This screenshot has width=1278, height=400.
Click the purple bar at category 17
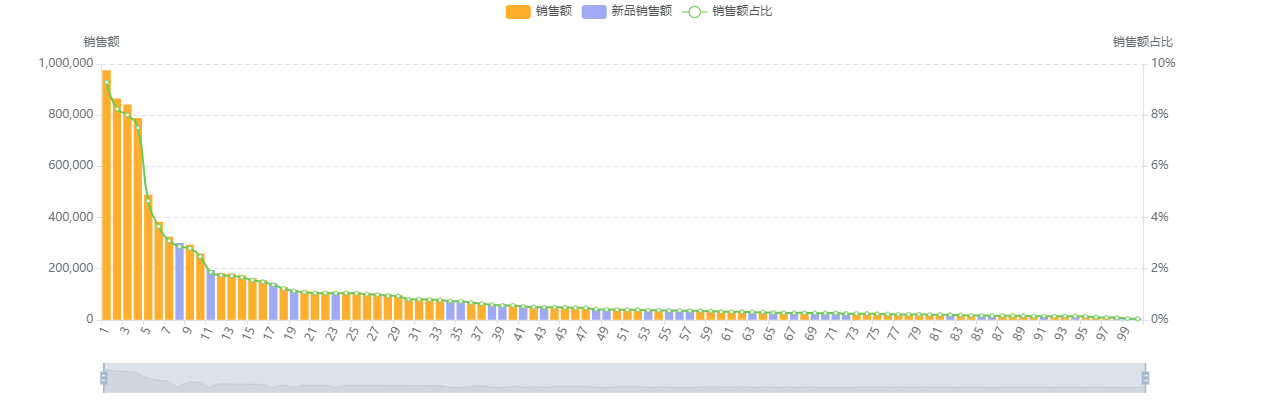[x=273, y=303]
